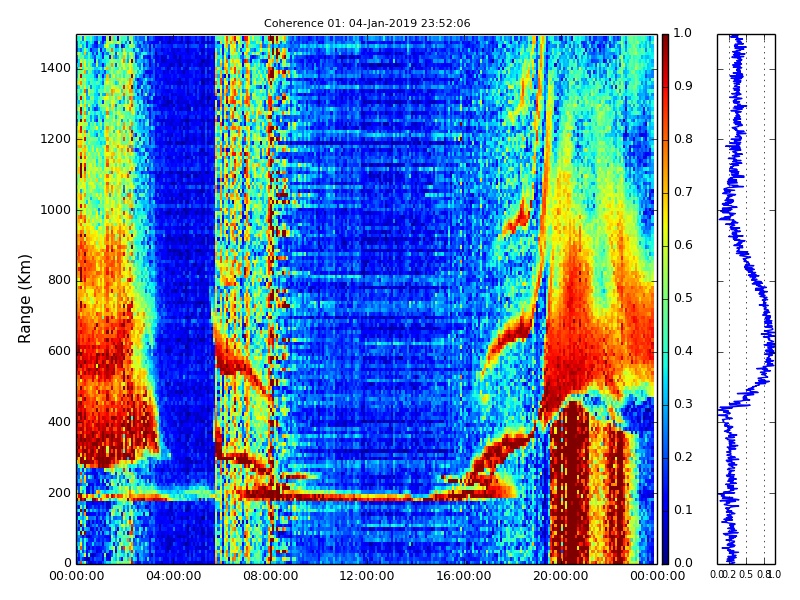Click the colorbar 1.0 value label
The image size is (800, 600).
tap(683, 33)
